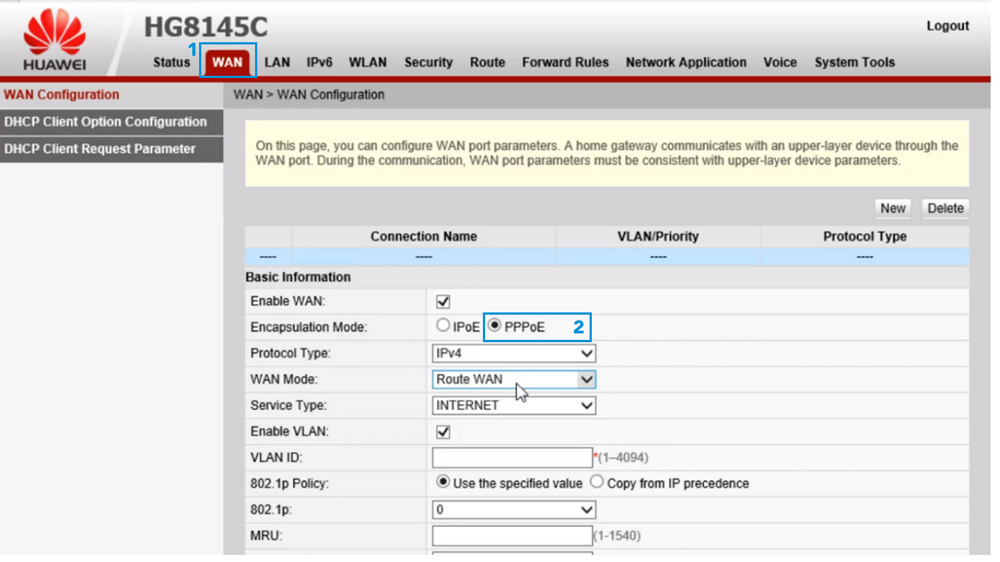Click the Delete button
The width and height of the screenshot is (1000, 562).
coord(946,209)
